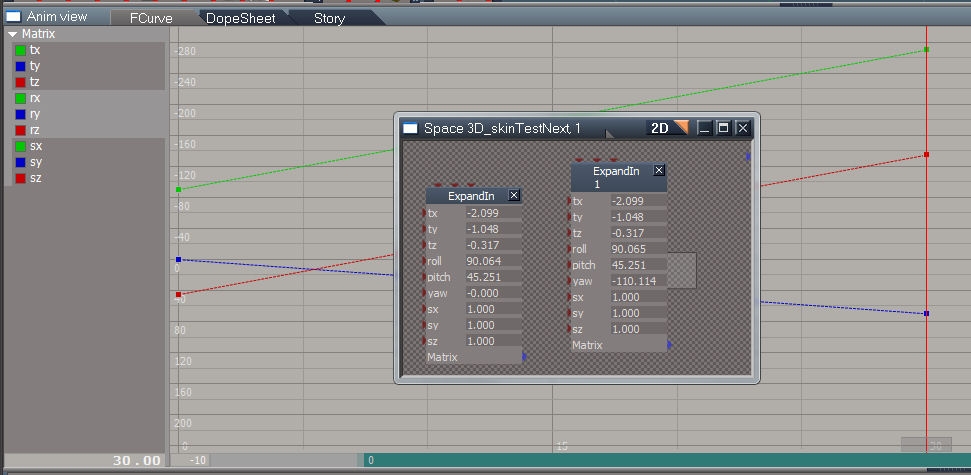Image resolution: width=971 pixels, height=475 pixels.
Task: Click the sz input pin of ExpandIn
Action: click(424, 341)
